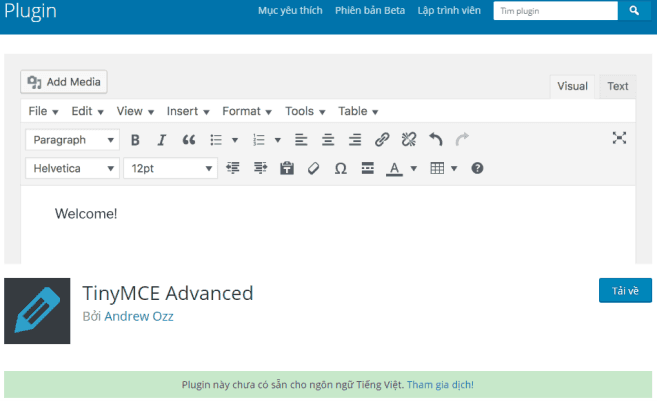Screen dimensions: 657x401
Task: Apply text color with A icon
Action: pos(394,168)
